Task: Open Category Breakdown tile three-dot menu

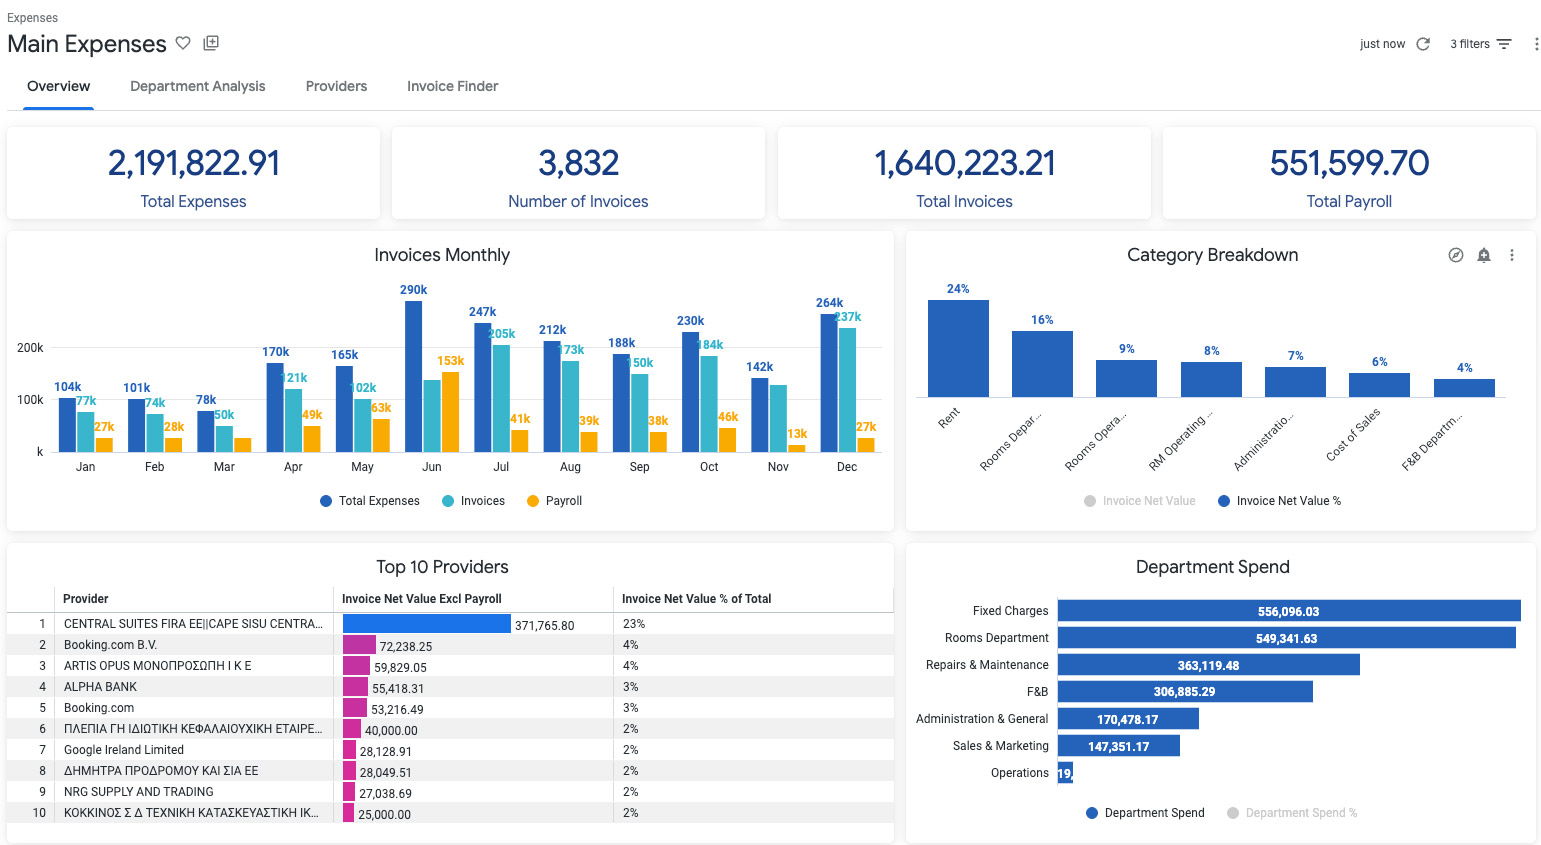Action: pos(1512,255)
